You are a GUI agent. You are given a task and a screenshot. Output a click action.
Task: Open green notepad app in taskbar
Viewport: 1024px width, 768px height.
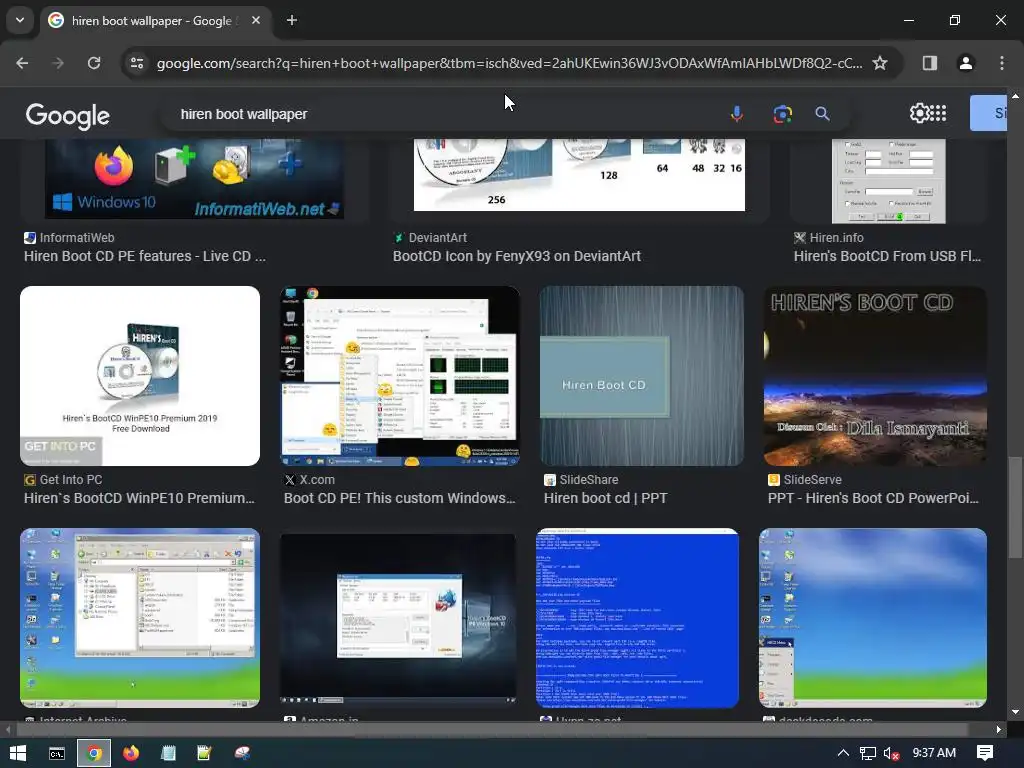(x=204, y=753)
